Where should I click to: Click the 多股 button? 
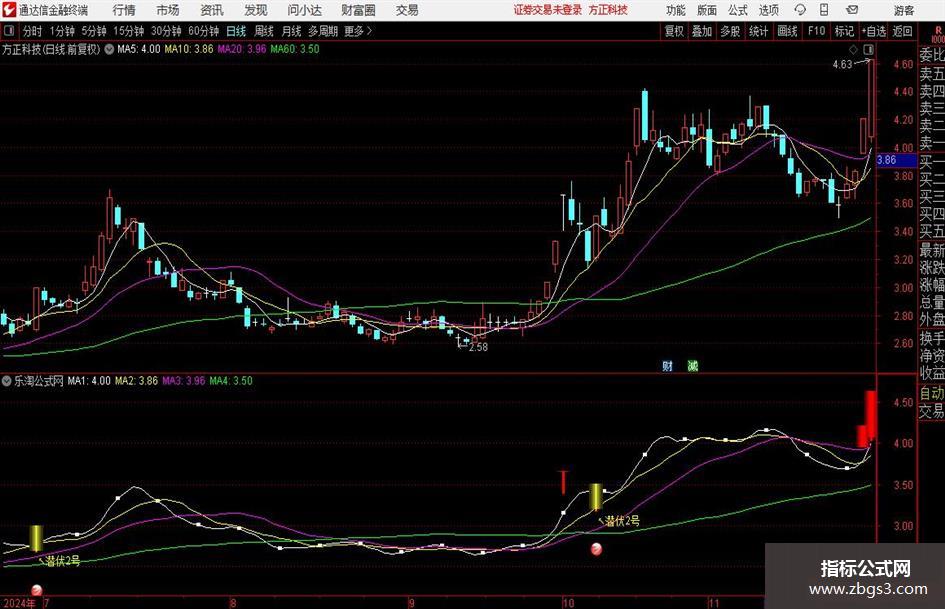730,31
